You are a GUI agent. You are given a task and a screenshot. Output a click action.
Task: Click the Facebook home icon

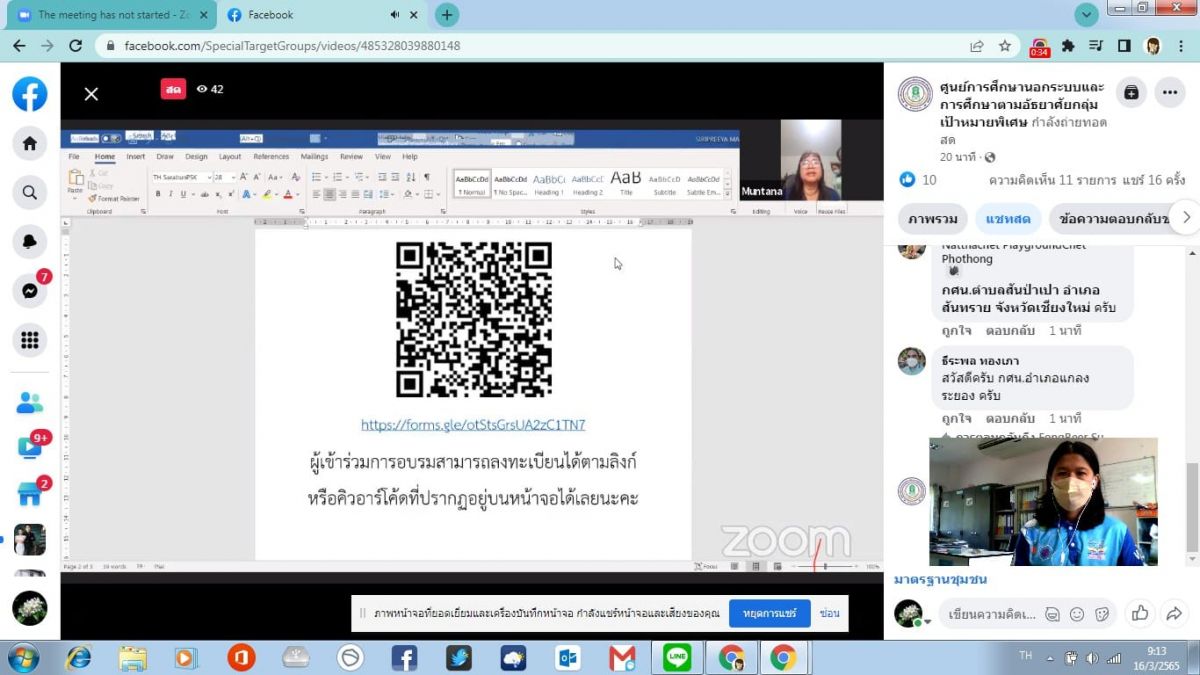(30, 143)
